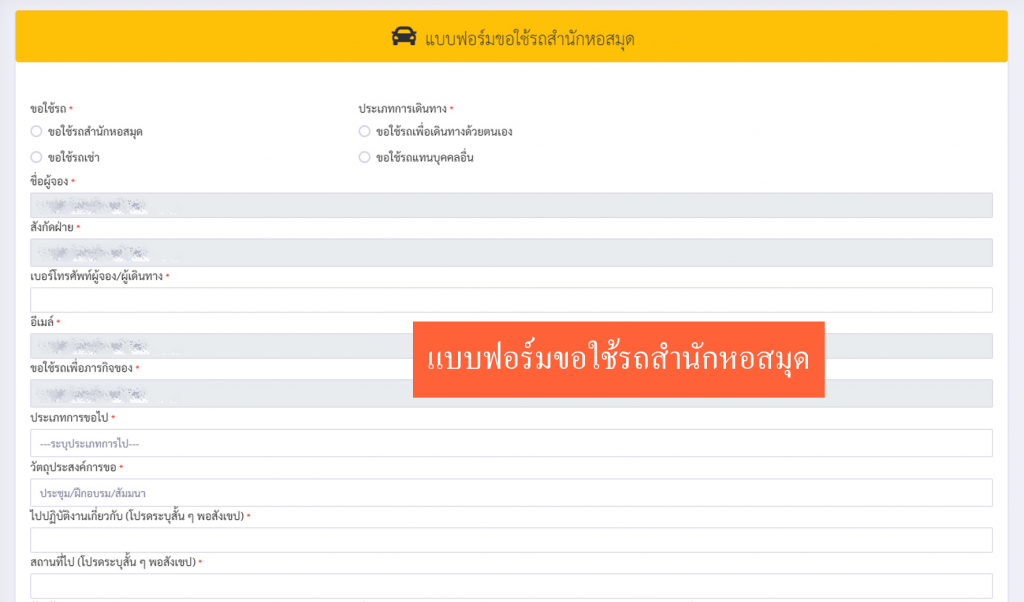Click the วัตถุประสงค์การขอ input field

pos(511,493)
